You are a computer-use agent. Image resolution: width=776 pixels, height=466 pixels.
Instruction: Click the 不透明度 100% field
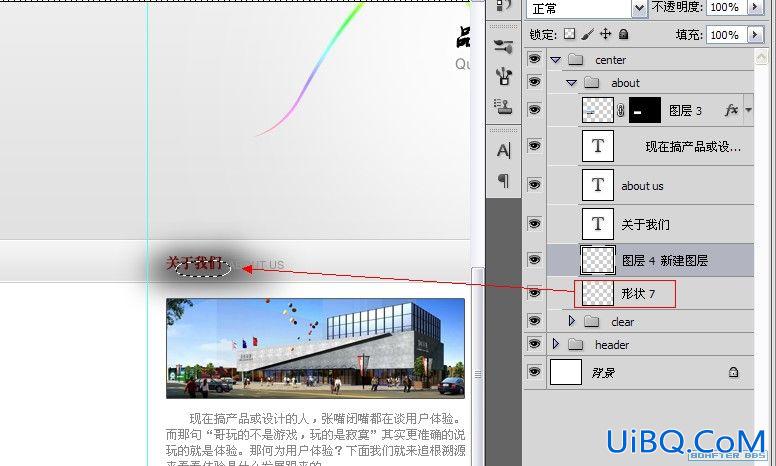click(727, 7)
